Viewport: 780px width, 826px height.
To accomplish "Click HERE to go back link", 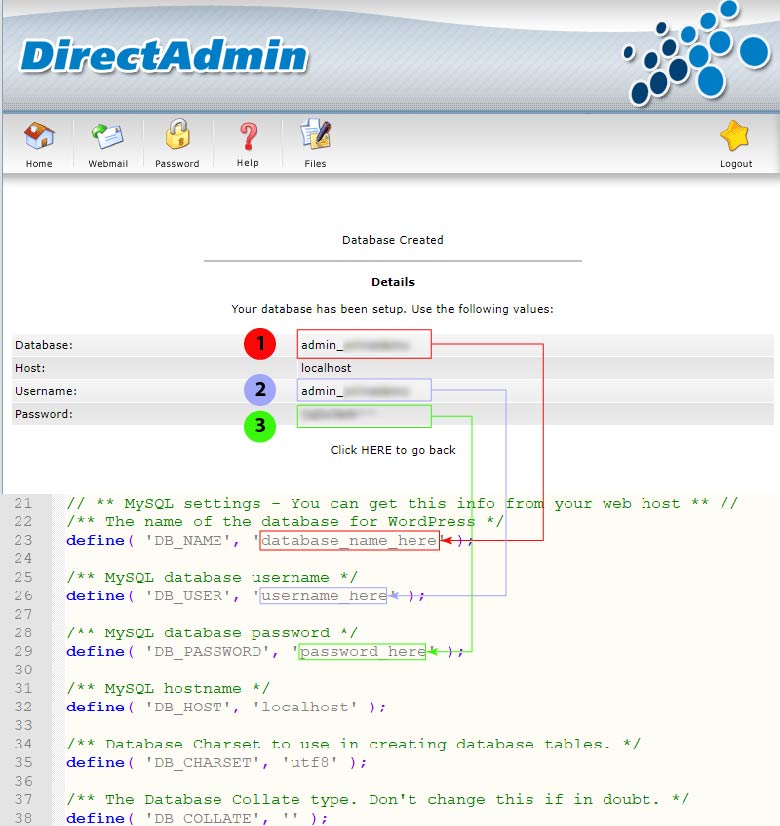I will click(x=393, y=450).
